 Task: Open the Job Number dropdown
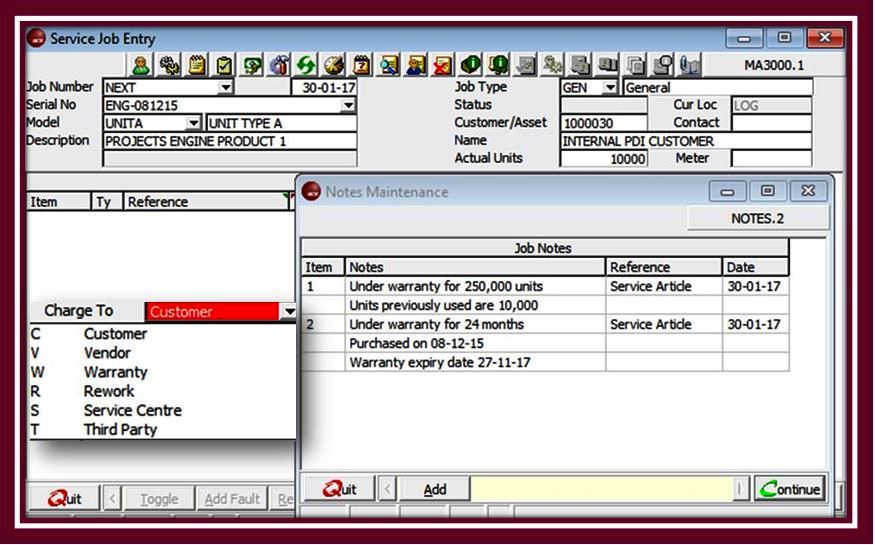tap(226, 88)
